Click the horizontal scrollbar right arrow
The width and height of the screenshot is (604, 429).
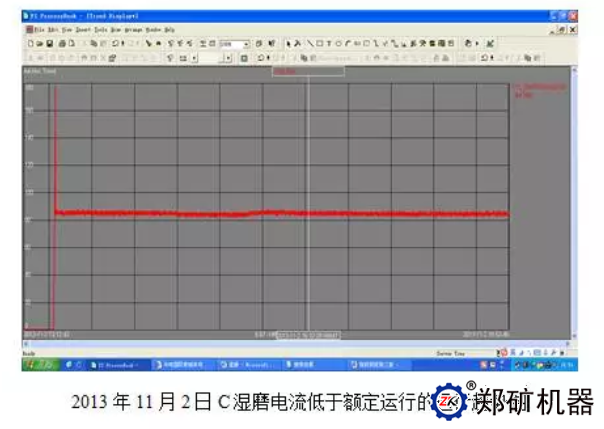[x=567, y=344]
